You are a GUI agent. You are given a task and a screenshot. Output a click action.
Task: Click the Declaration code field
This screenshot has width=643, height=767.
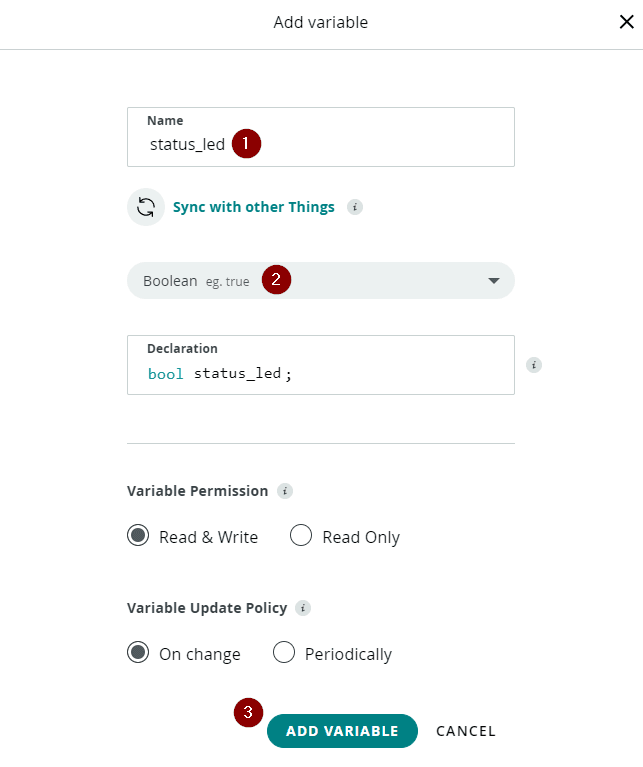[x=320, y=373]
